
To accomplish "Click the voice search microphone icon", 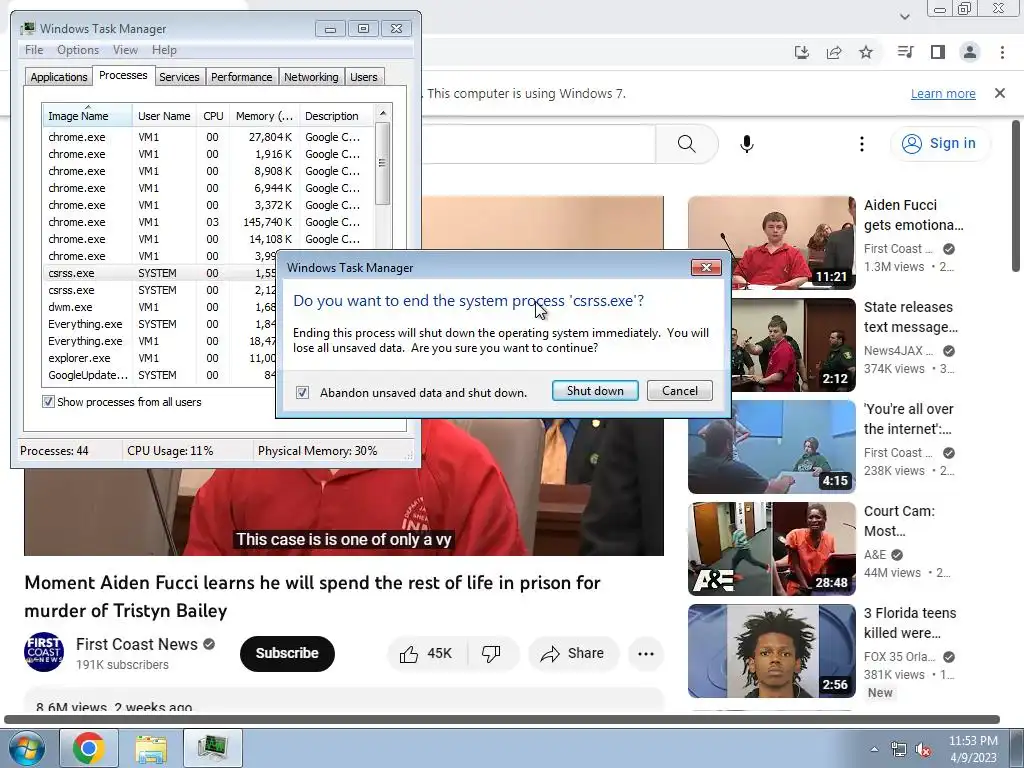I will point(746,144).
